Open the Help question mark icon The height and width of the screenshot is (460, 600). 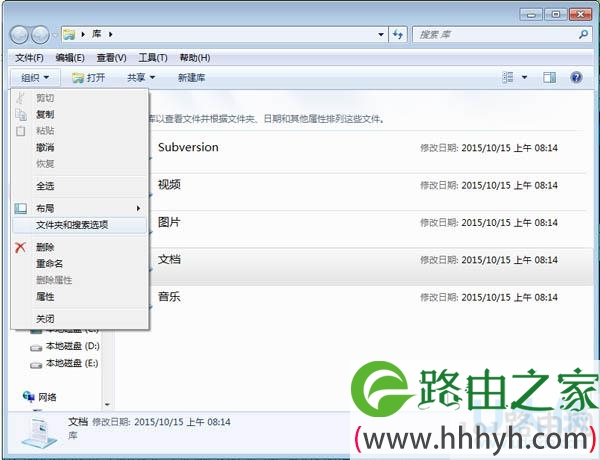[576, 78]
